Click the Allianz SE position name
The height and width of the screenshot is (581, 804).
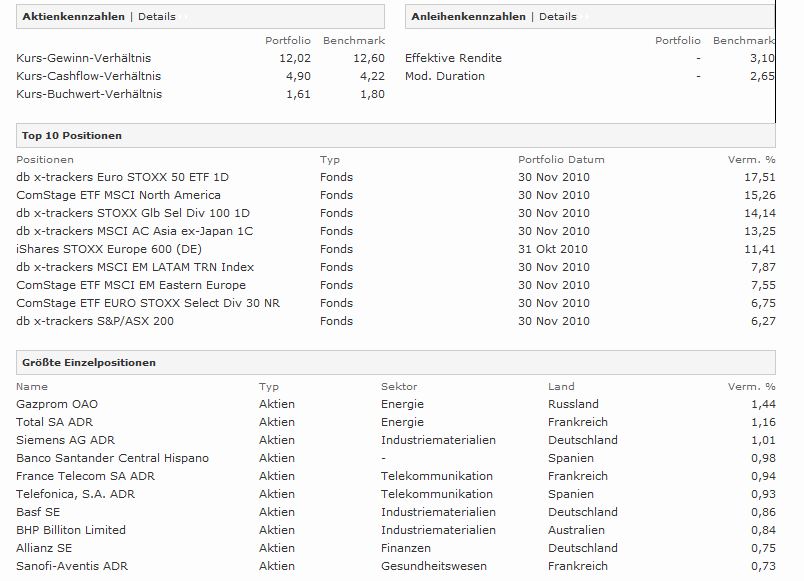(44, 548)
